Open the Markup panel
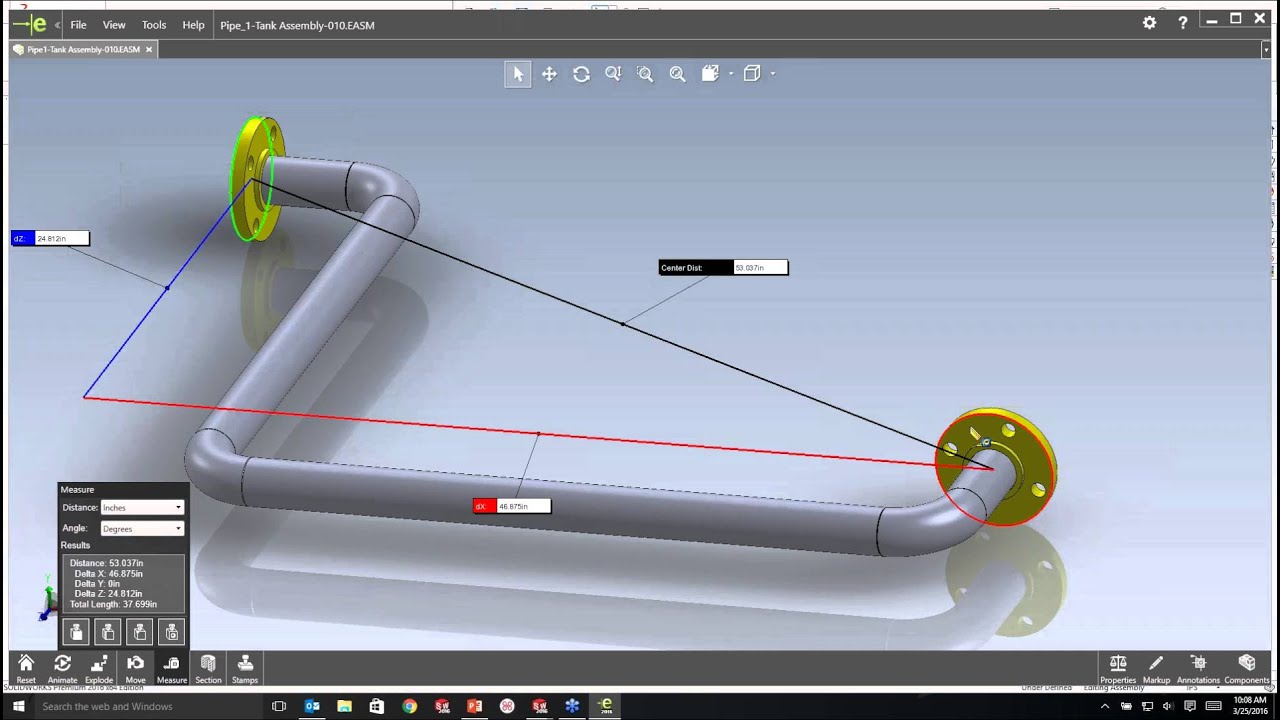 1156,669
